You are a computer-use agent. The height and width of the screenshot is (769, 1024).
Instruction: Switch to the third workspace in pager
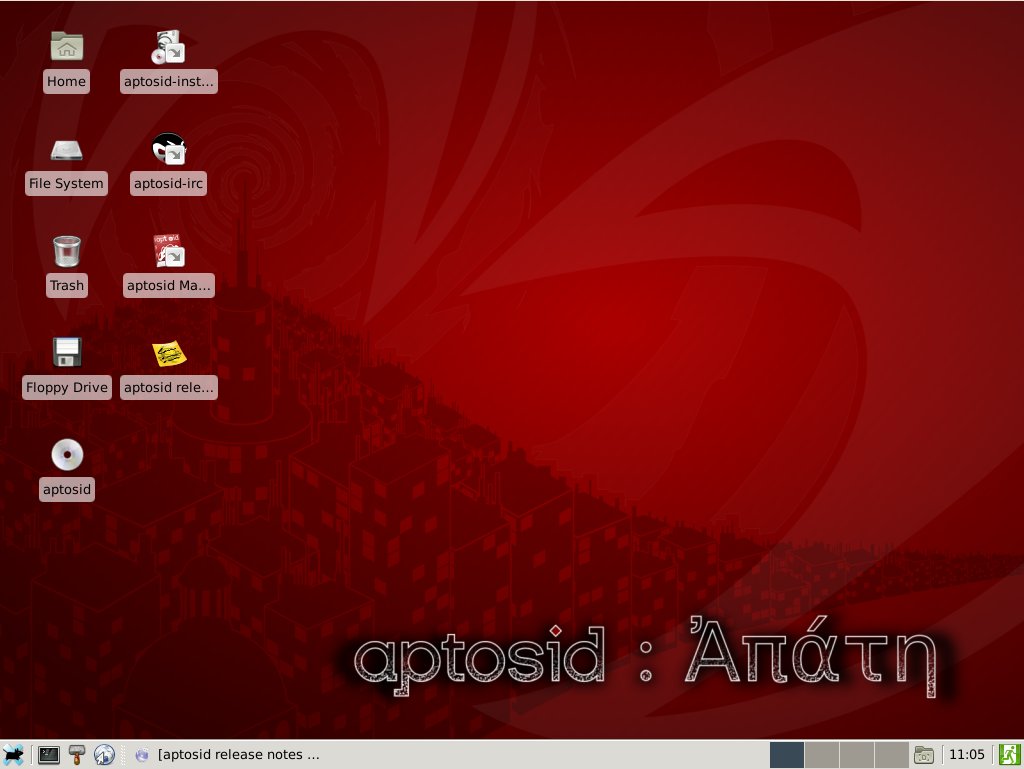click(x=857, y=755)
